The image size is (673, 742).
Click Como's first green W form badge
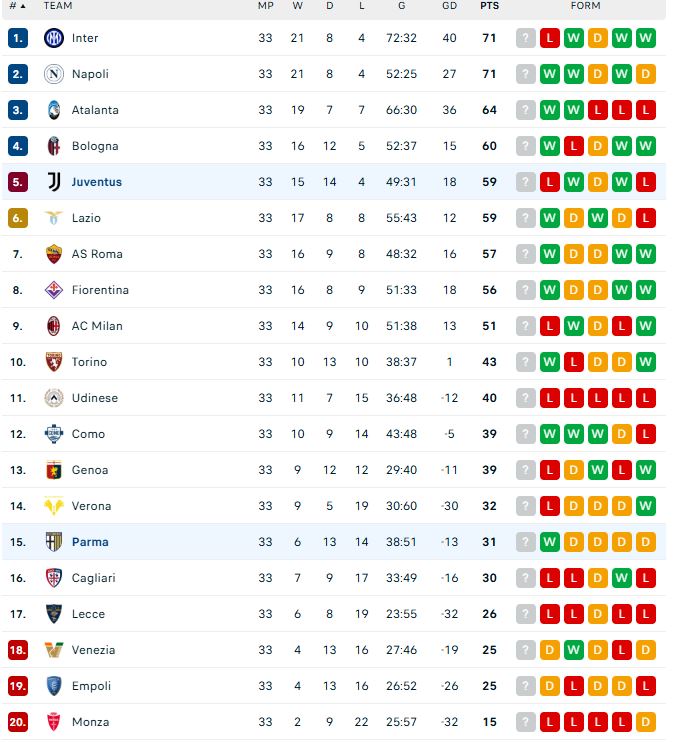click(x=549, y=434)
